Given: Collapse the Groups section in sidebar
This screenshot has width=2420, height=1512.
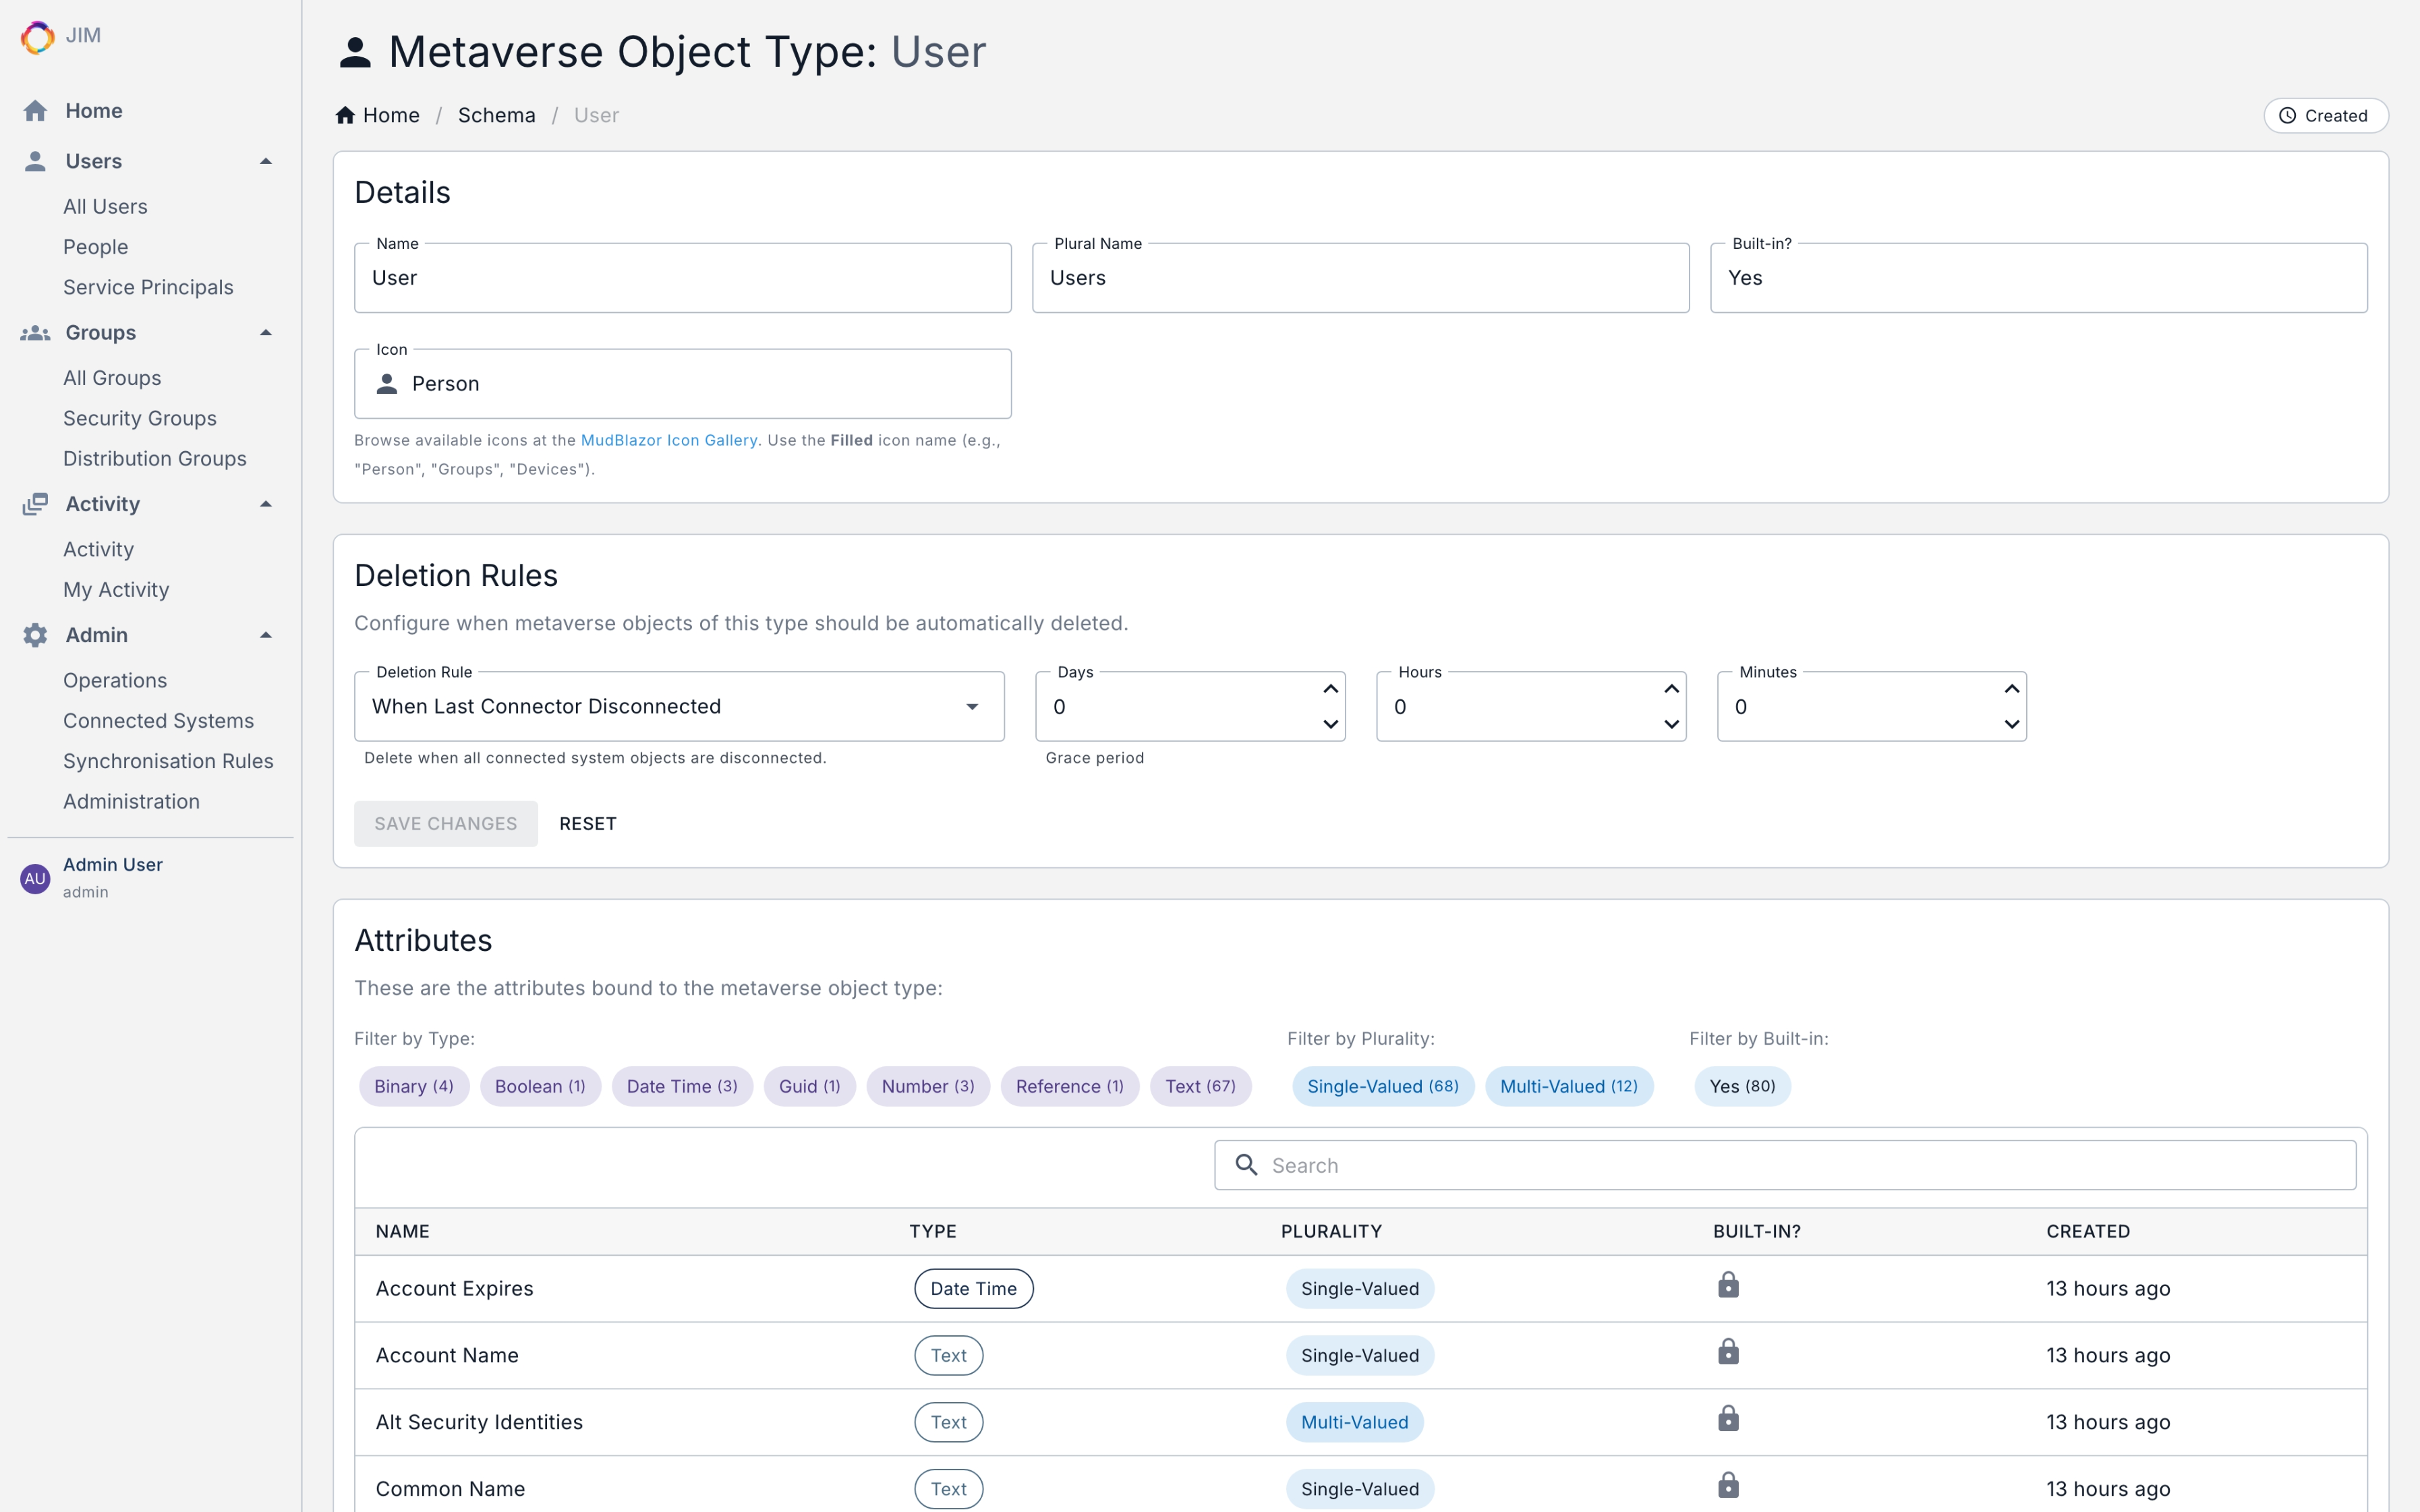Looking at the screenshot, I should coord(266,333).
